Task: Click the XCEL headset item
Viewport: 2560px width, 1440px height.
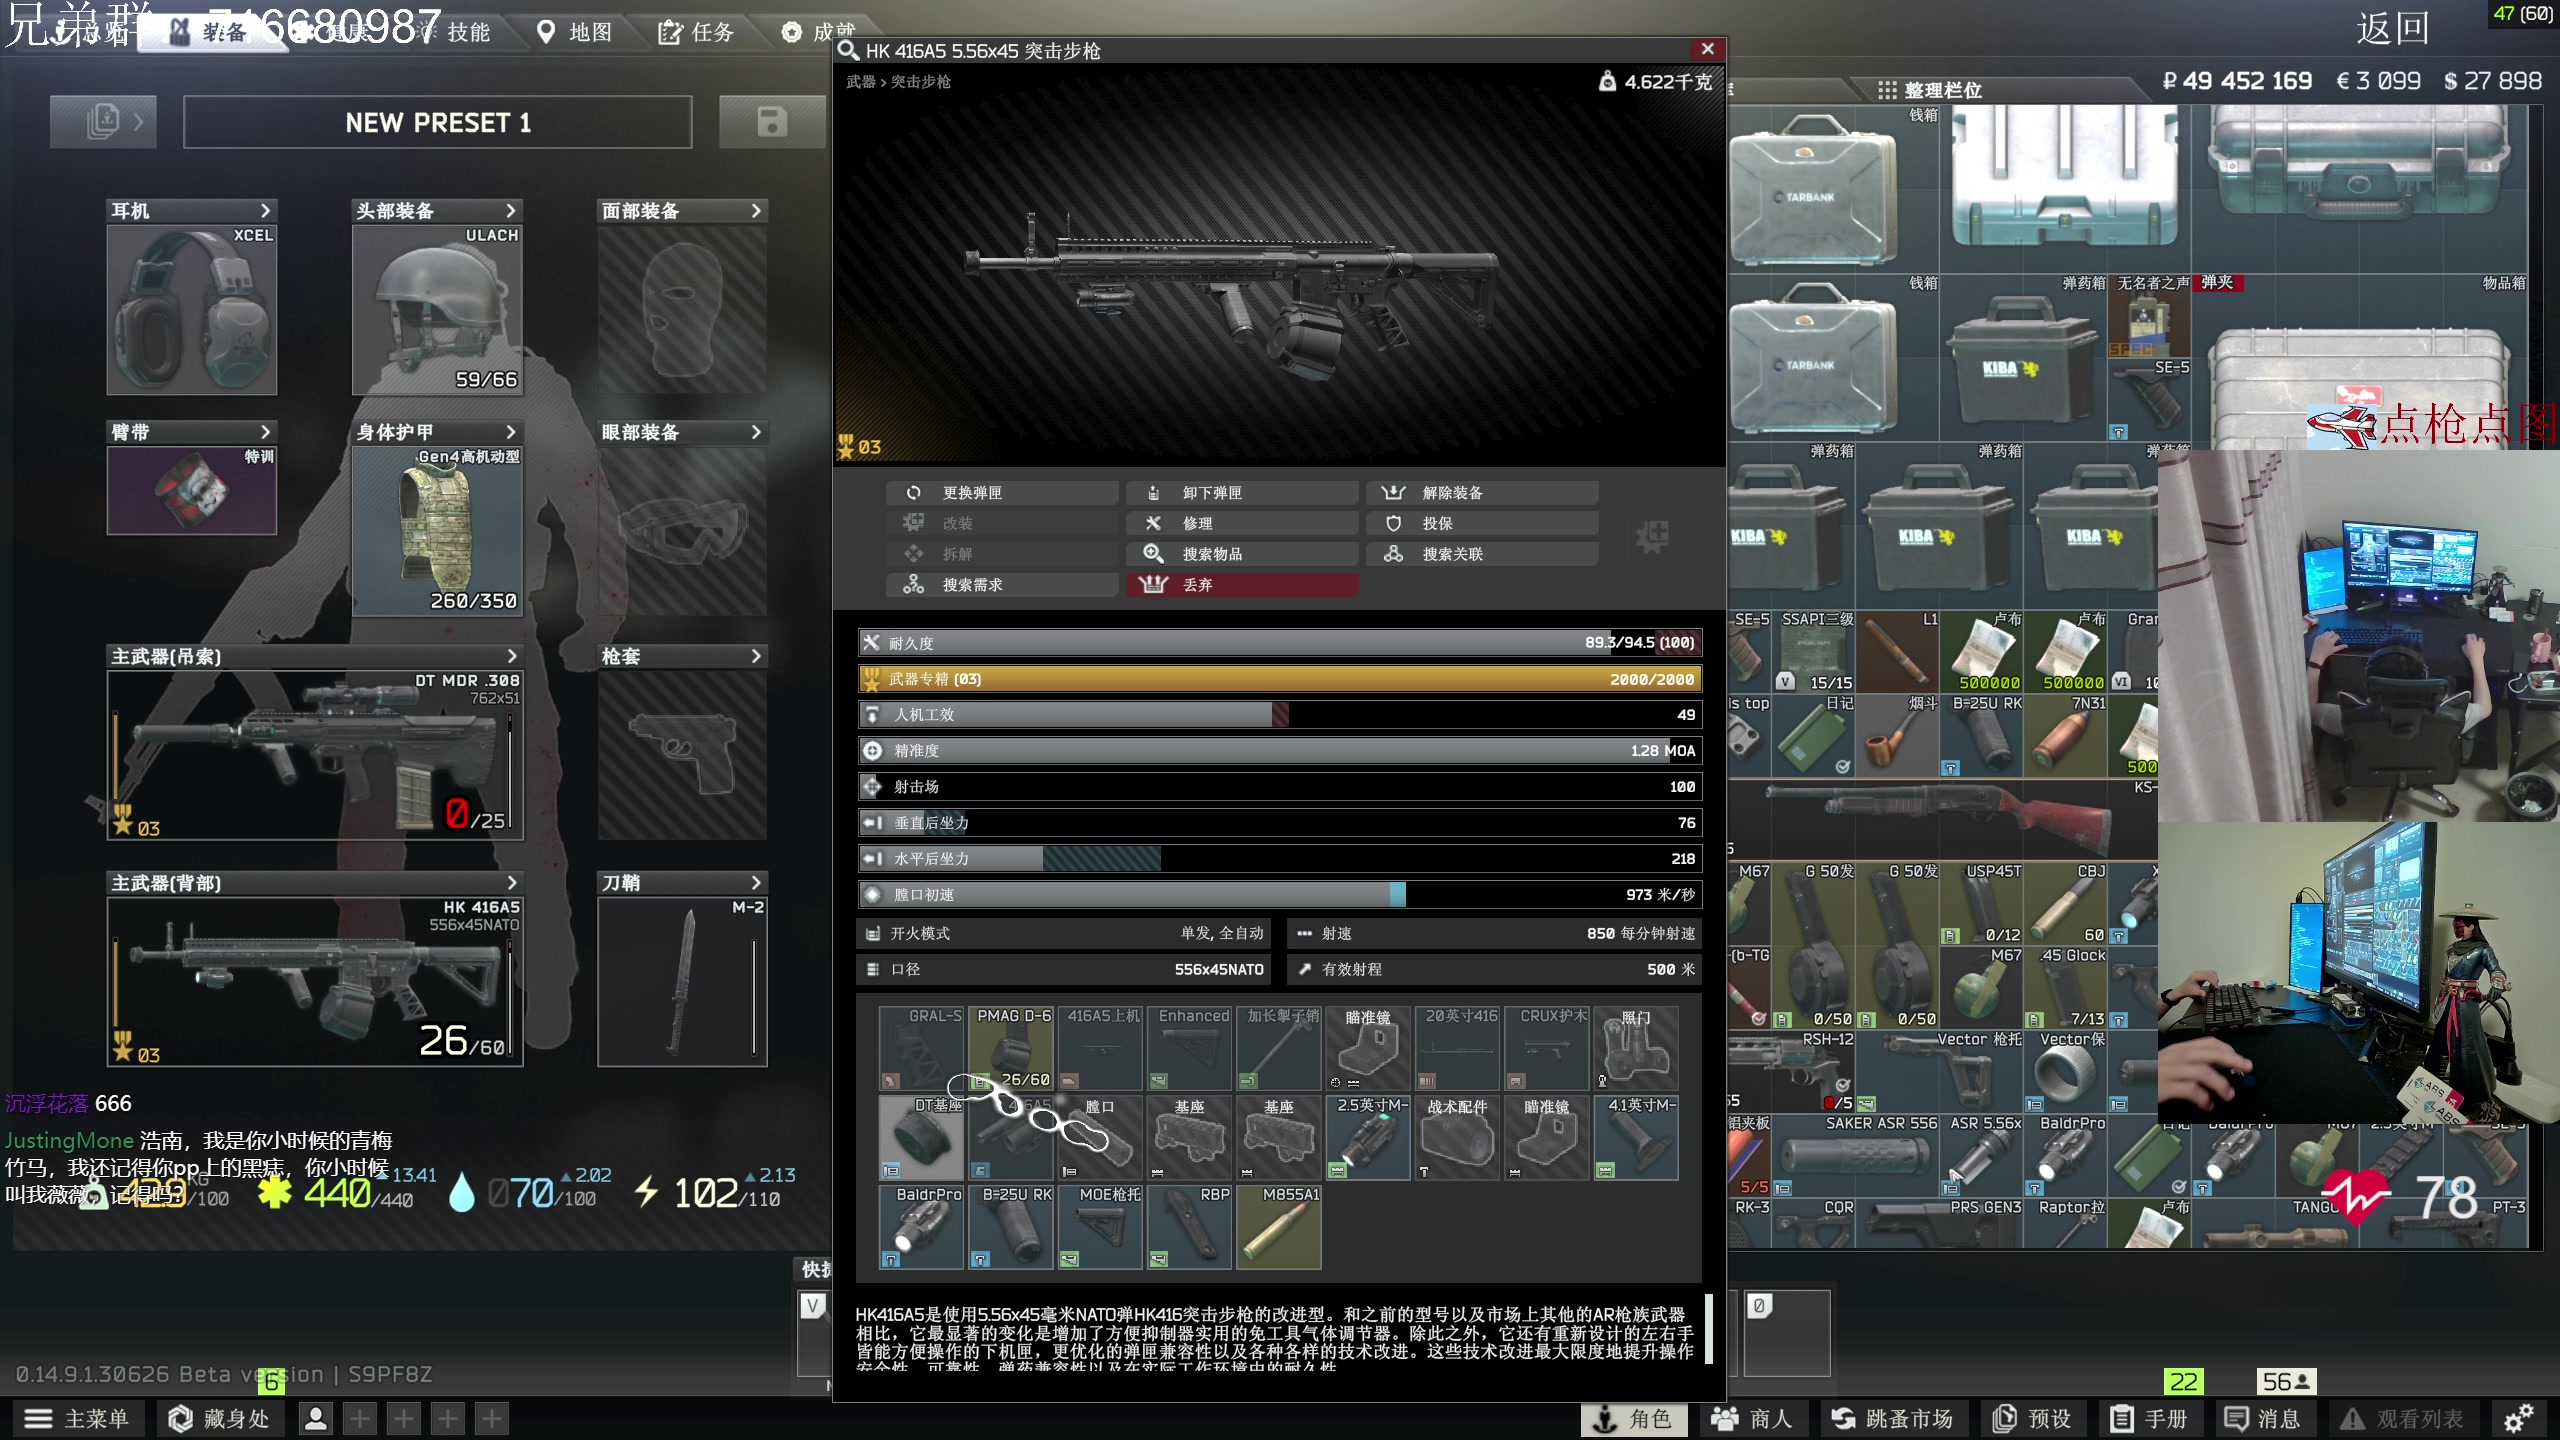Action: pyautogui.click(x=192, y=309)
